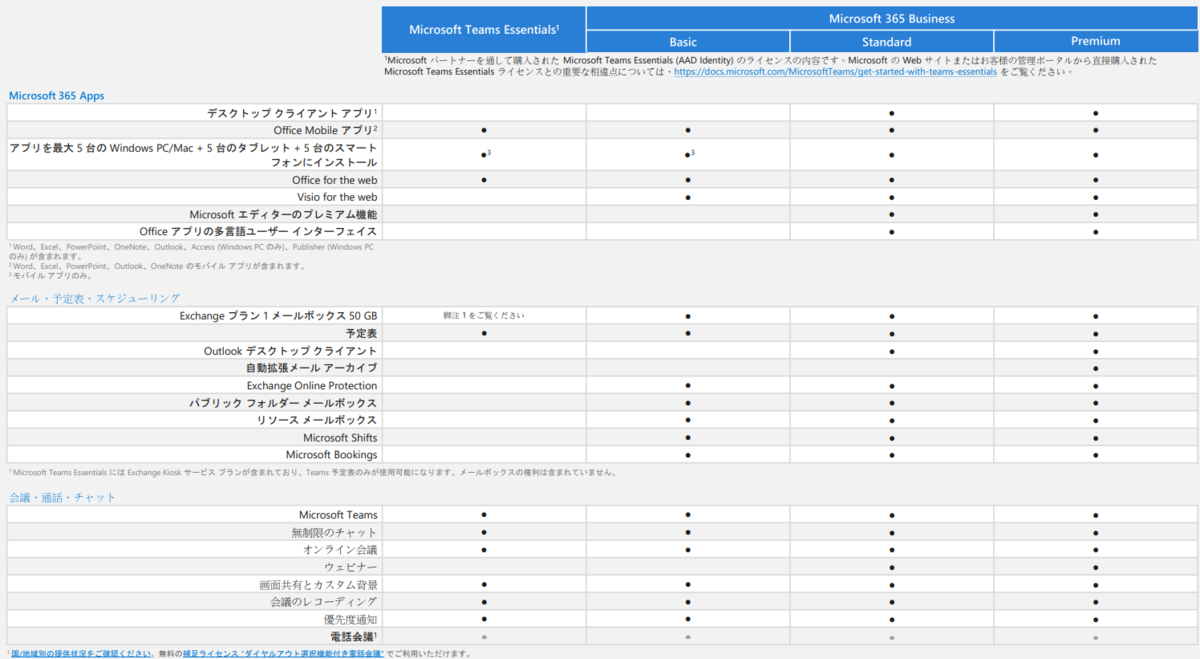Click the メール、予定表、スケジューリング section heading
Screen dimensions: 1200x659
coord(95,298)
